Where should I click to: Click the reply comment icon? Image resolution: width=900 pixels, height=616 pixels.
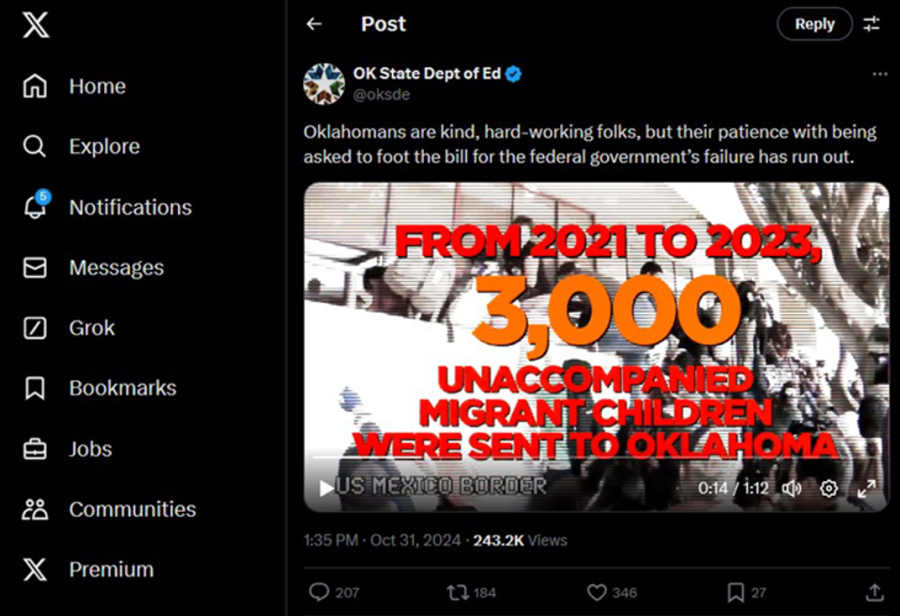(x=319, y=592)
